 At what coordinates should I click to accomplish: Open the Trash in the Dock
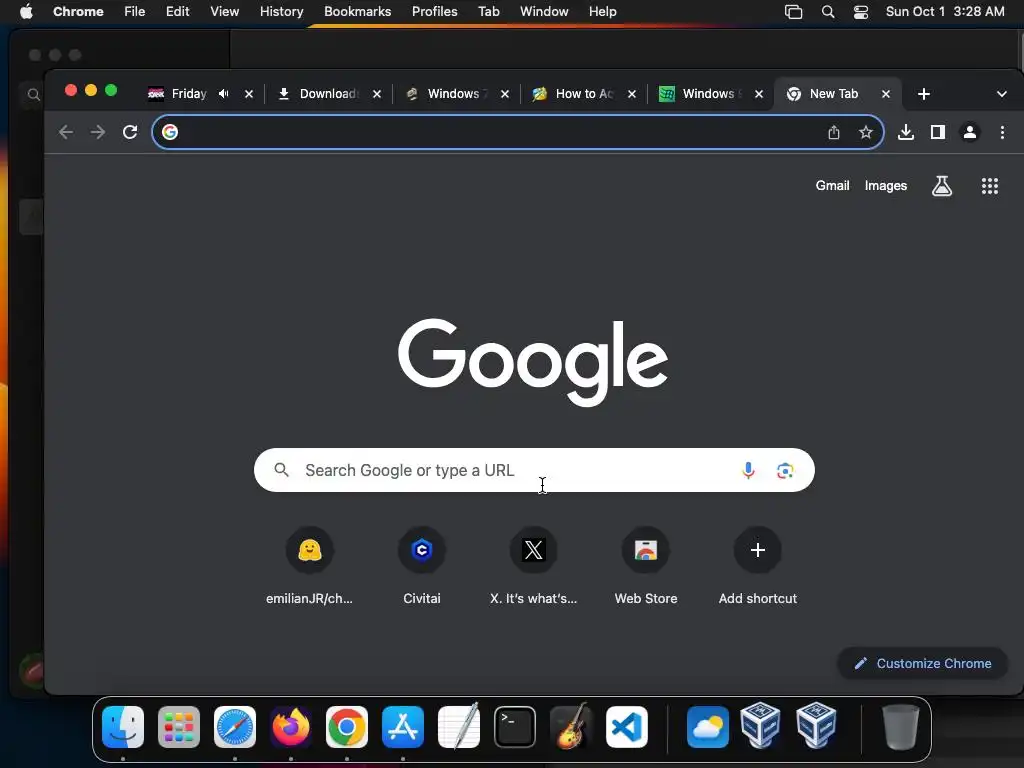[901, 727]
